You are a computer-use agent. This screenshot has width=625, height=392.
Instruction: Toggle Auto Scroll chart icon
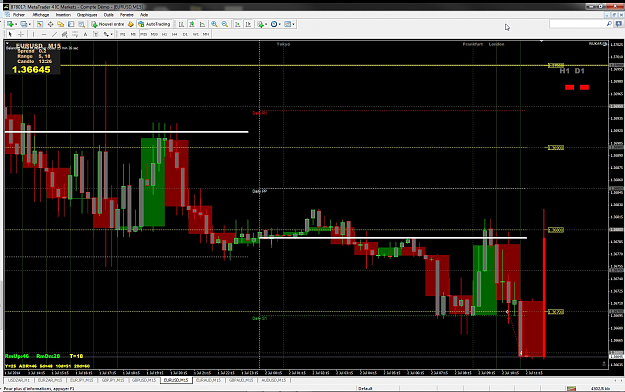pos(238,24)
